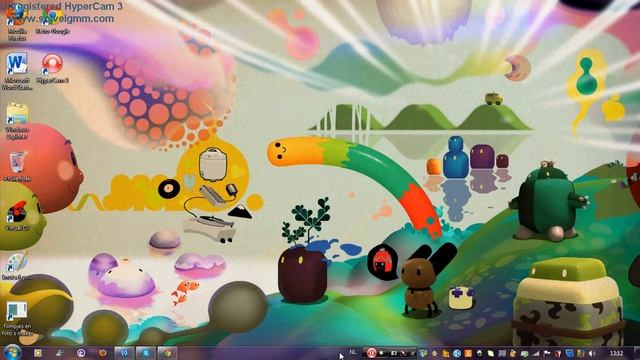This screenshot has height=360, width=640.
Task: Click the blue round tray icon
Action: point(457,353)
